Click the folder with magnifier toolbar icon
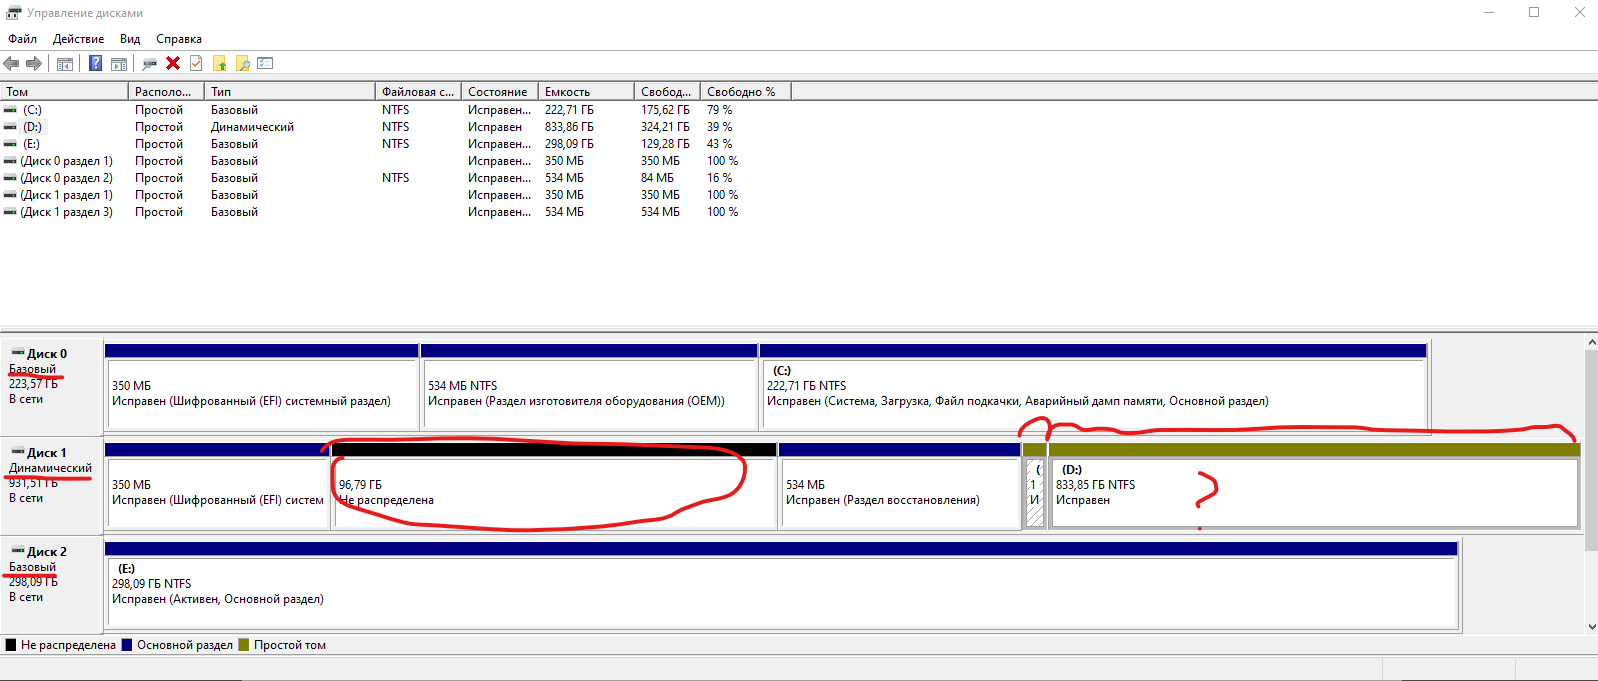The height and width of the screenshot is (681, 1598). [242, 63]
